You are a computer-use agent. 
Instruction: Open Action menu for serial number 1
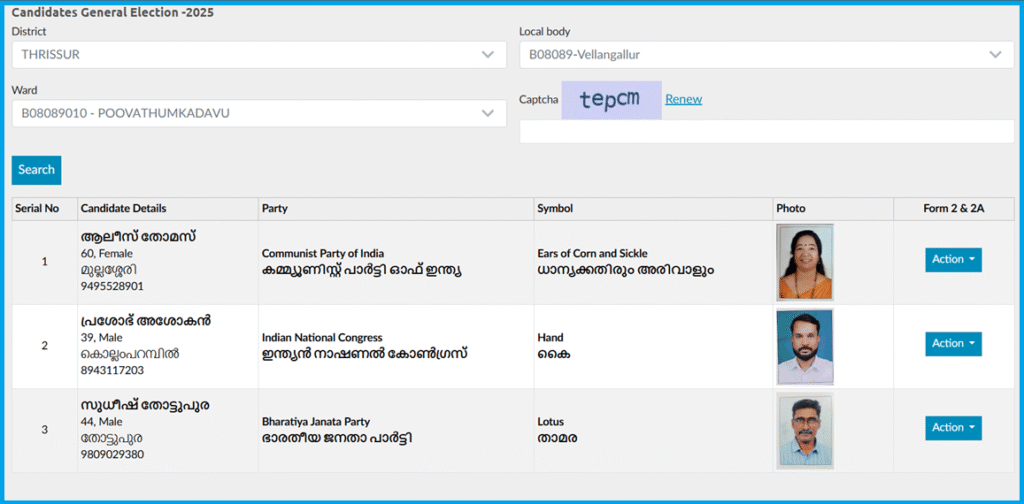click(952, 260)
